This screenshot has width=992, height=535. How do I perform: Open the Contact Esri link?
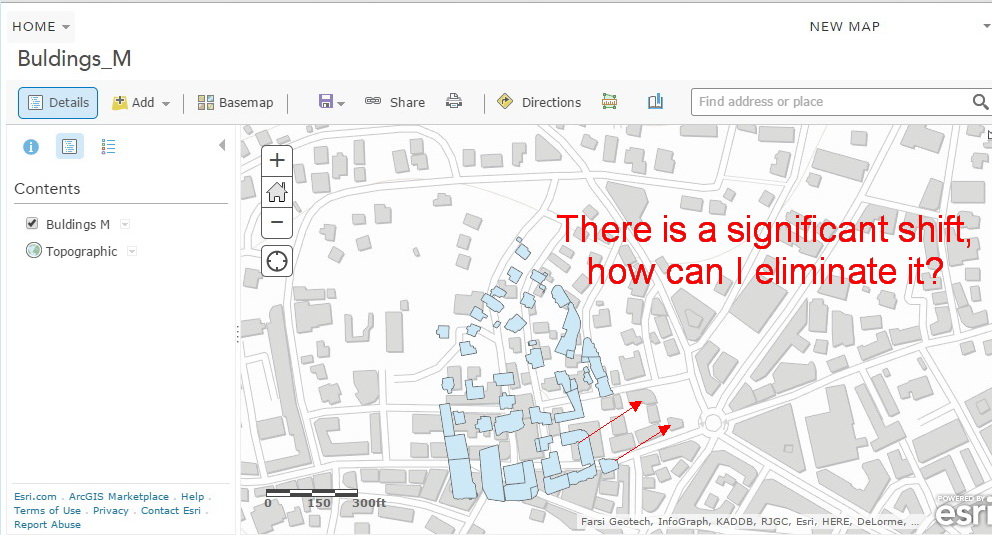click(x=171, y=510)
